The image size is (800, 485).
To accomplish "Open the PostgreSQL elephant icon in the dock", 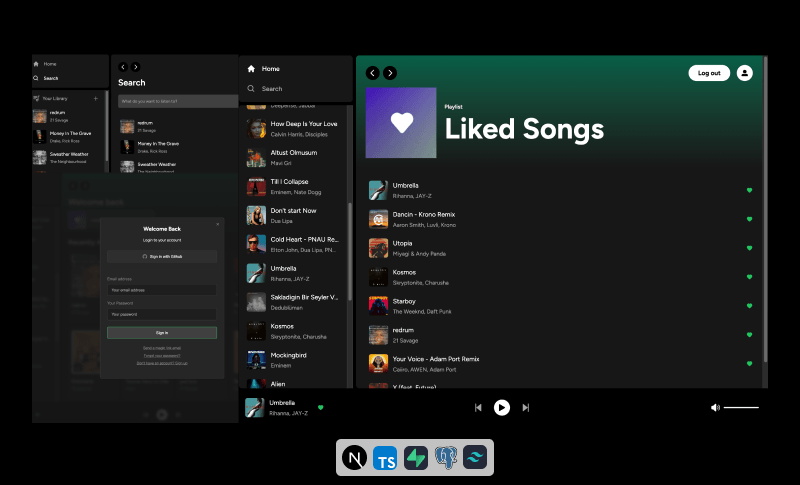I will [445, 458].
